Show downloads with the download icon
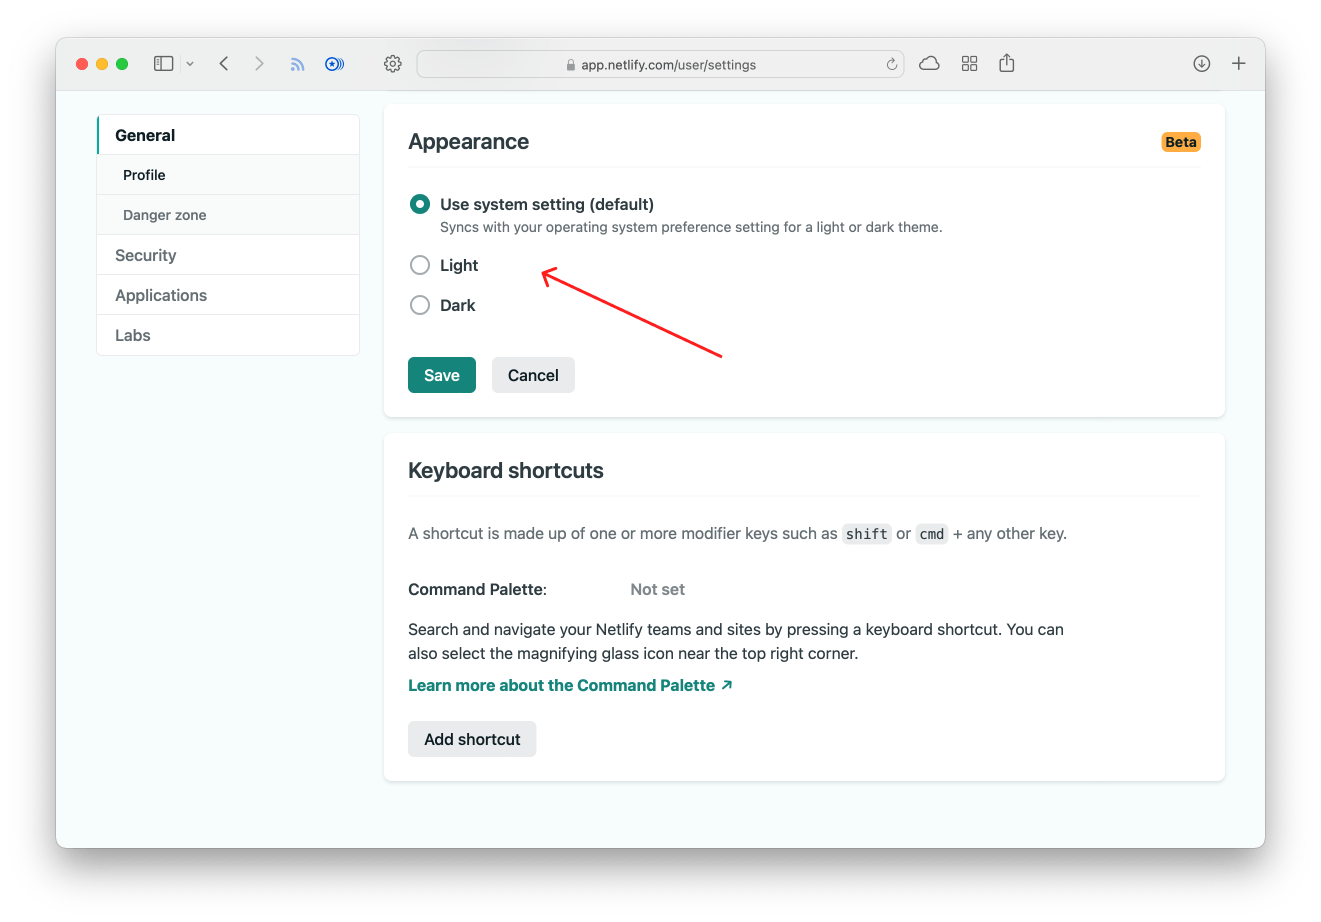The width and height of the screenshot is (1321, 922). coord(1202,64)
